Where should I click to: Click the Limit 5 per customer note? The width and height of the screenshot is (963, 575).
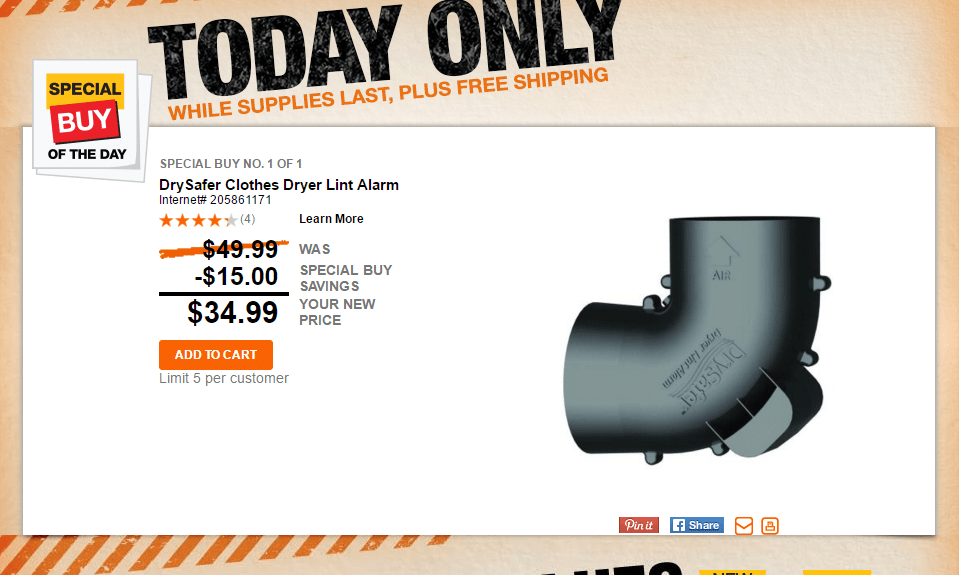224,378
